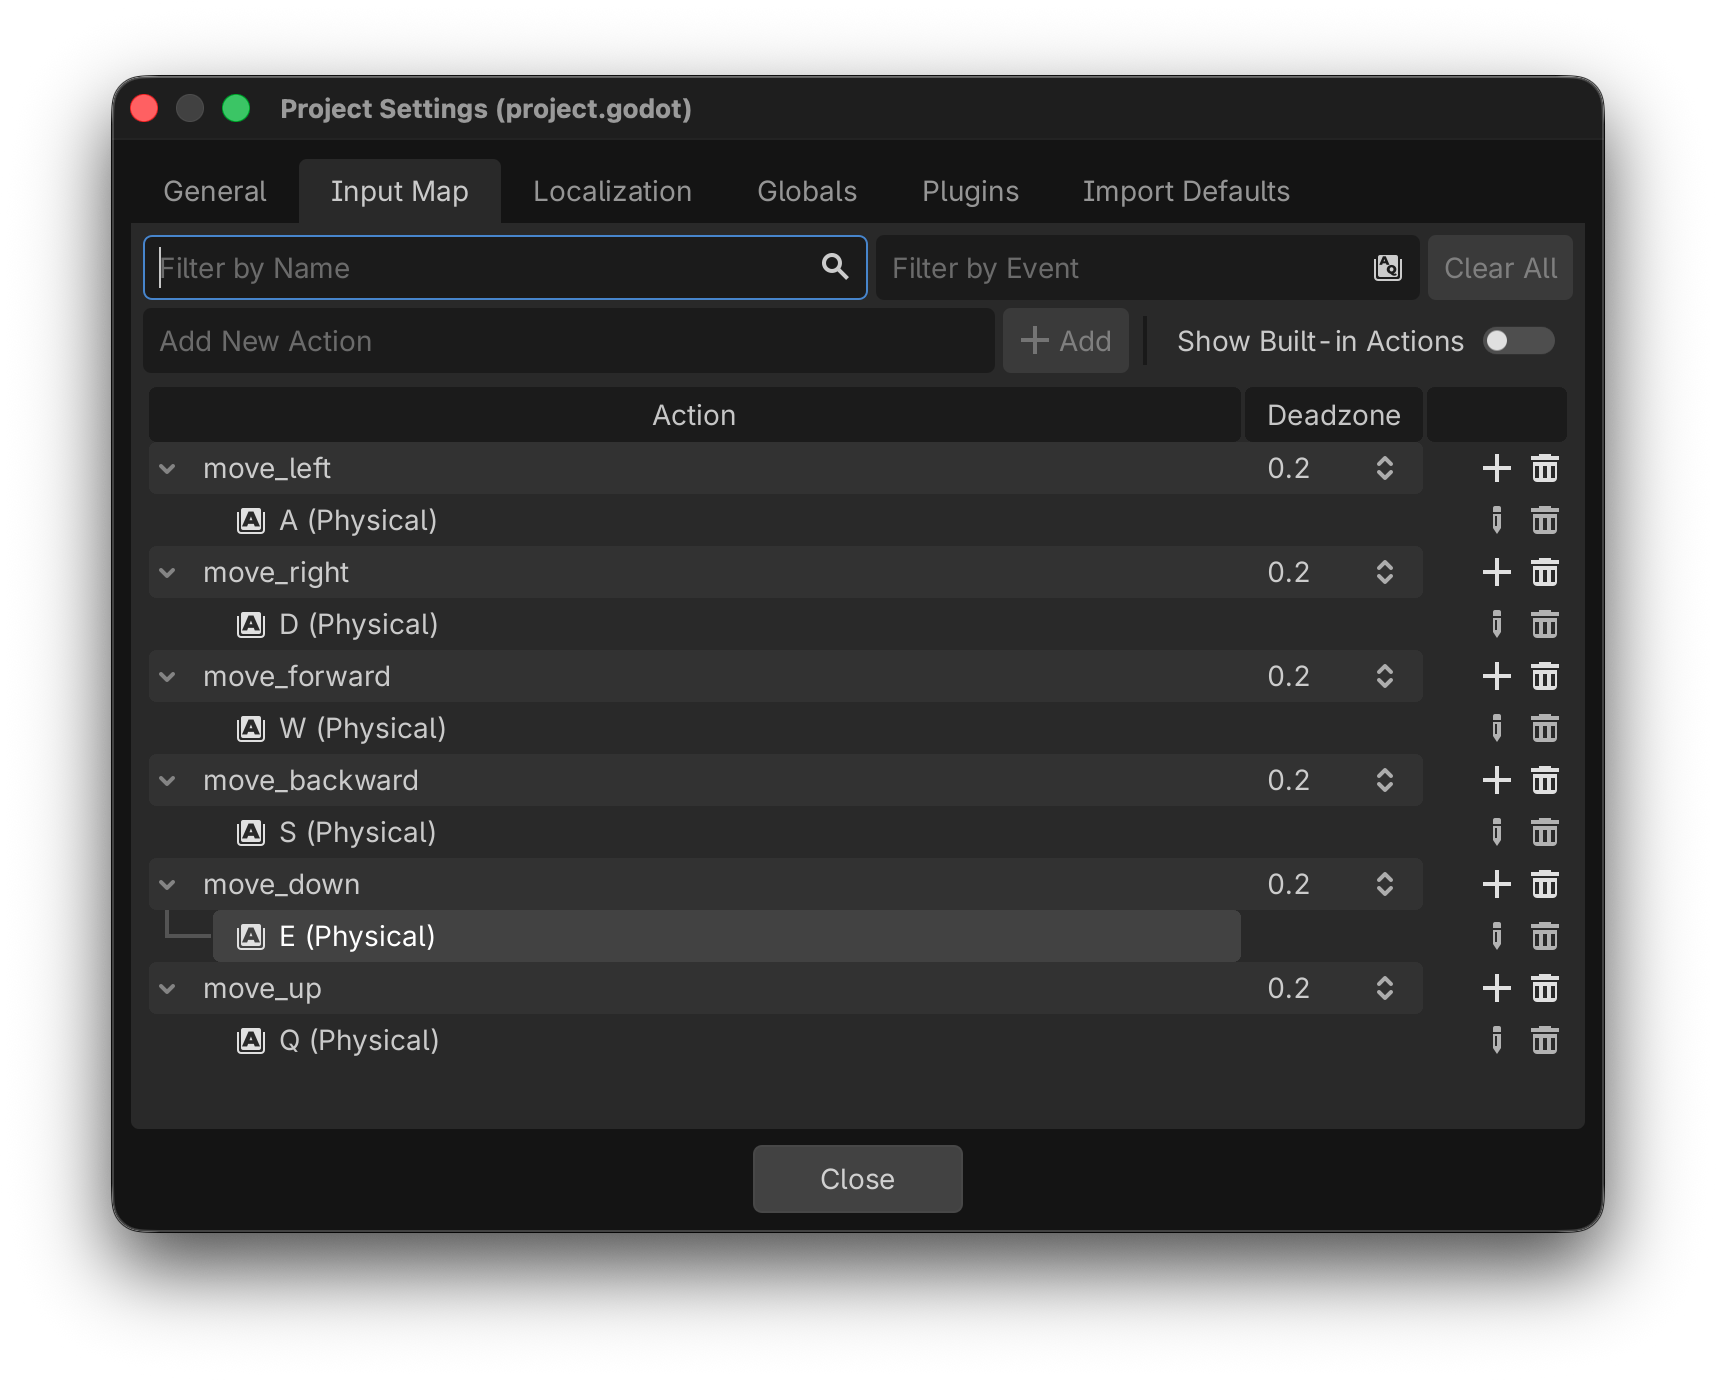Adjust the move_right deadzone stepper arrows
The height and width of the screenshot is (1380, 1716).
click(x=1384, y=572)
